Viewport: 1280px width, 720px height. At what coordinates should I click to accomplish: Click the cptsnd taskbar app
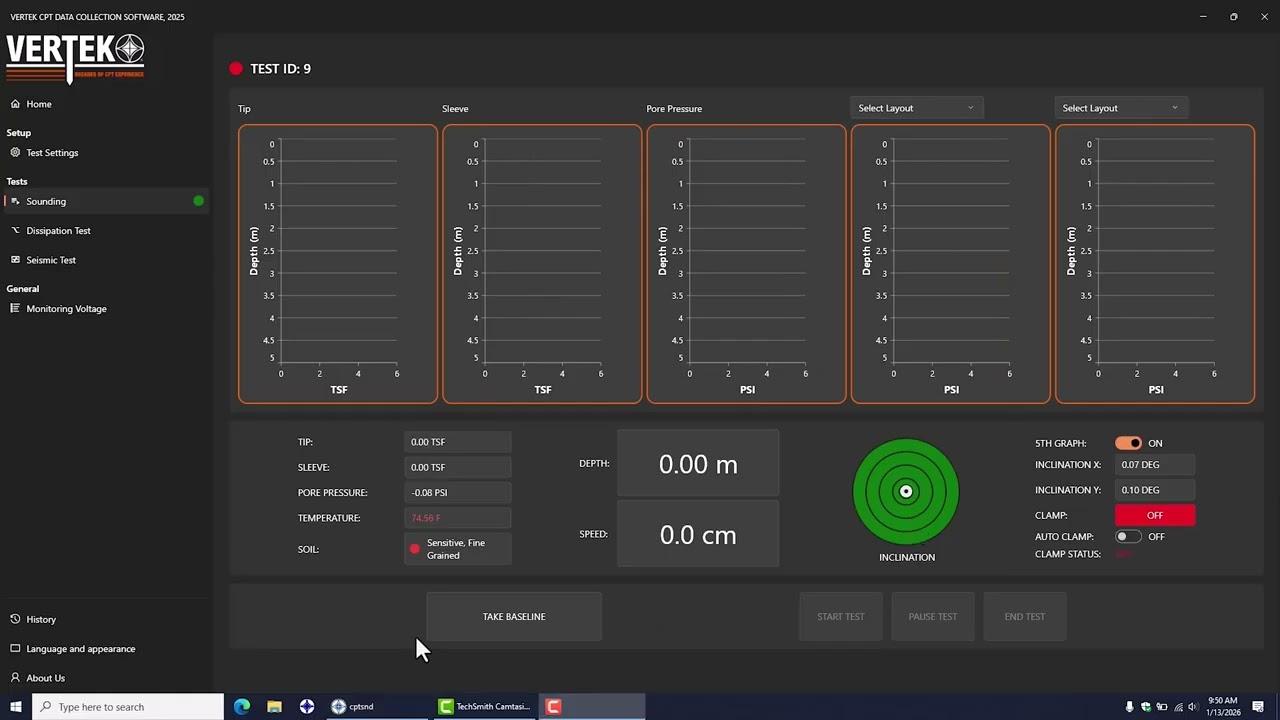click(376, 707)
